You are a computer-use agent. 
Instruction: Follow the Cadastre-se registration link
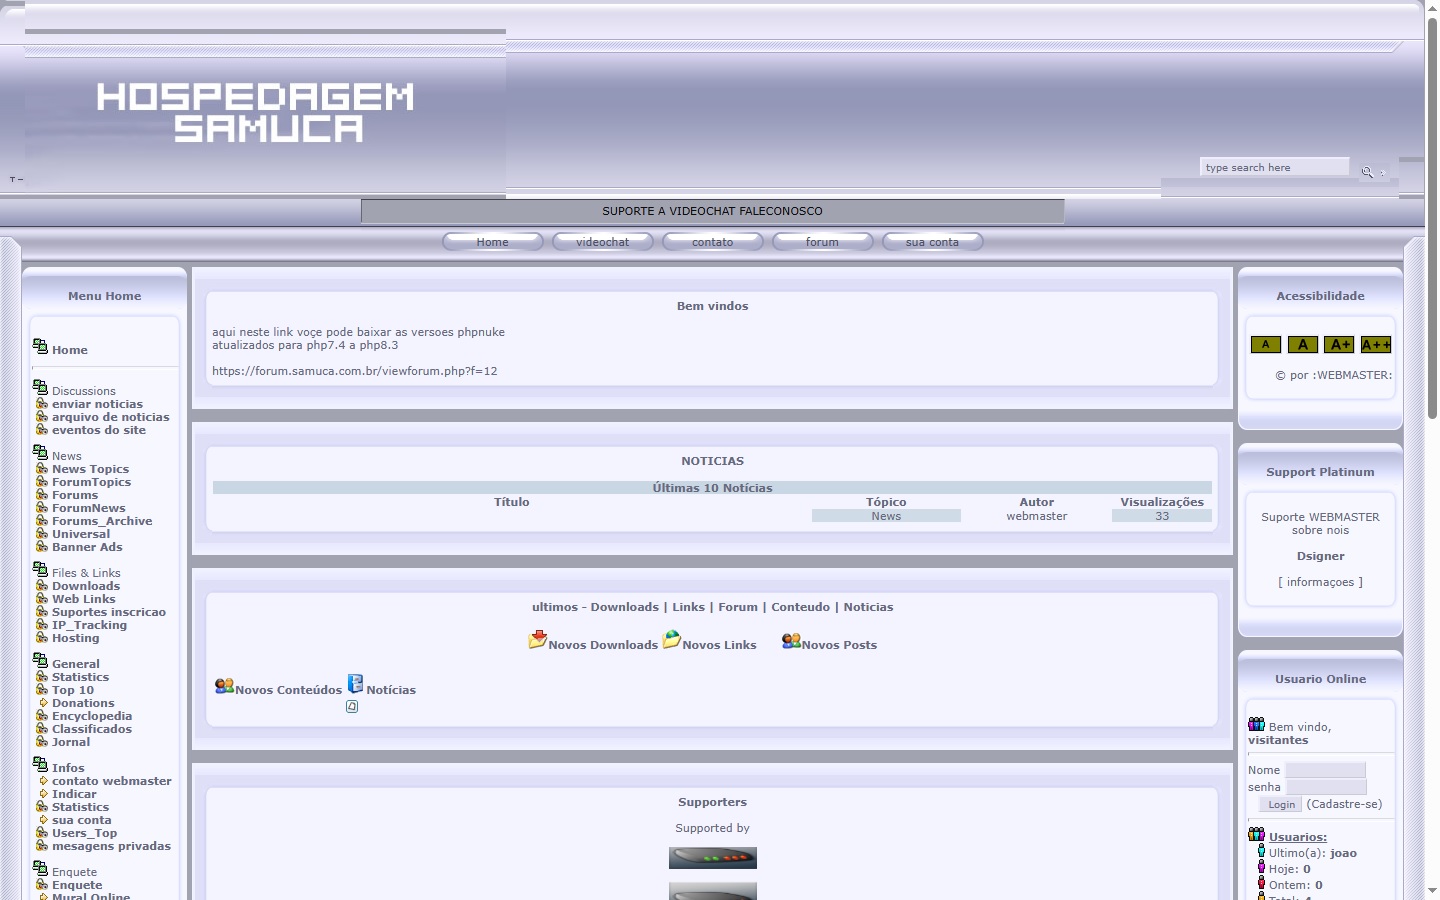click(x=1344, y=804)
